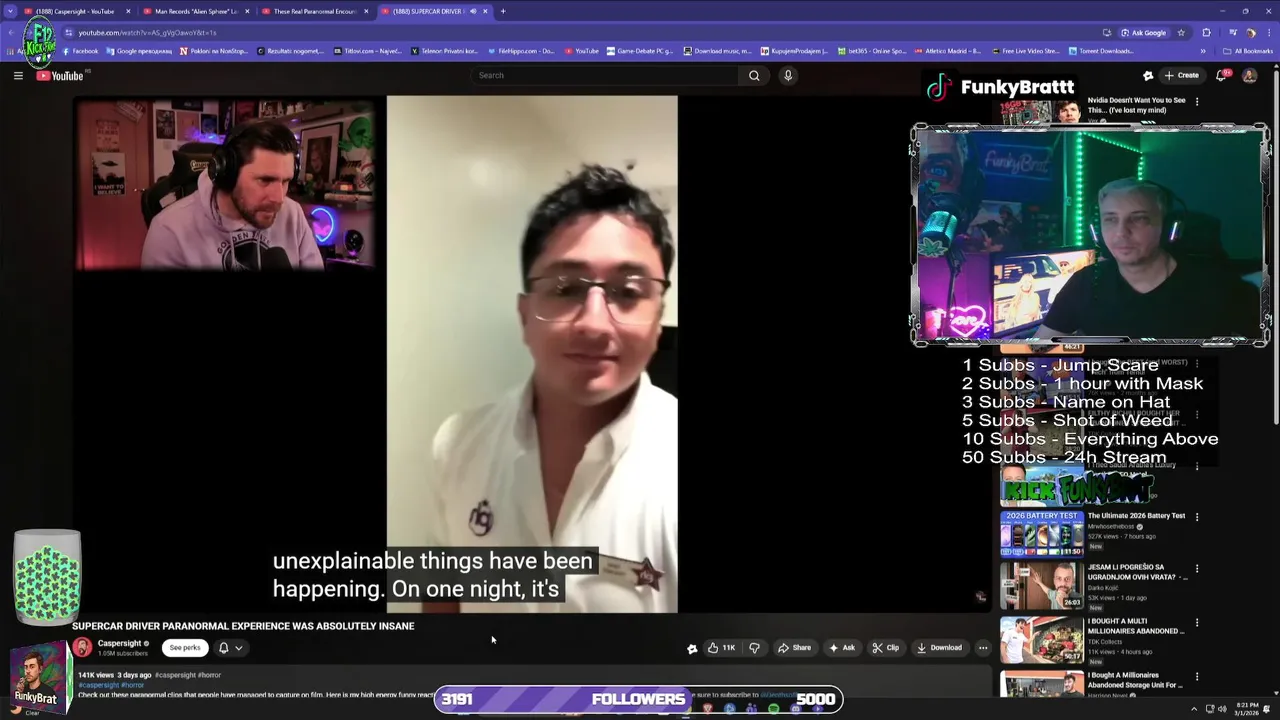Open the taskbar clock showing 8:21 PM
The image size is (1280, 720).
[1246, 709]
